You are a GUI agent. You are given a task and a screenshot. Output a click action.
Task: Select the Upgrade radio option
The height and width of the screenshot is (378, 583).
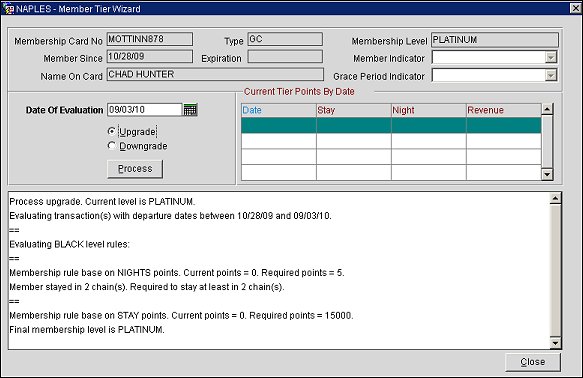click(x=111, y=131)
